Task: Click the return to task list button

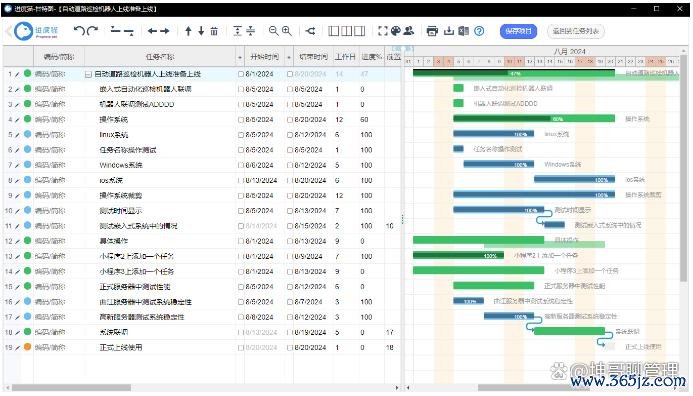Action: pos(575,31)
